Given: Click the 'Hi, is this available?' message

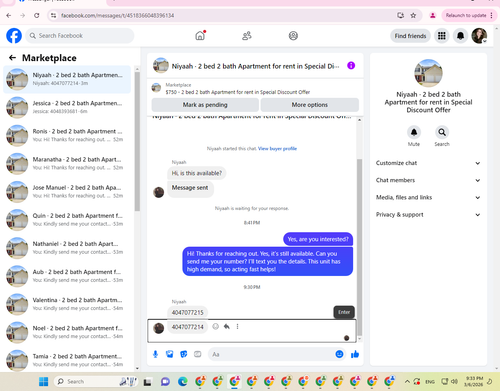Looking at the screenshot, I should click(197, 173).
